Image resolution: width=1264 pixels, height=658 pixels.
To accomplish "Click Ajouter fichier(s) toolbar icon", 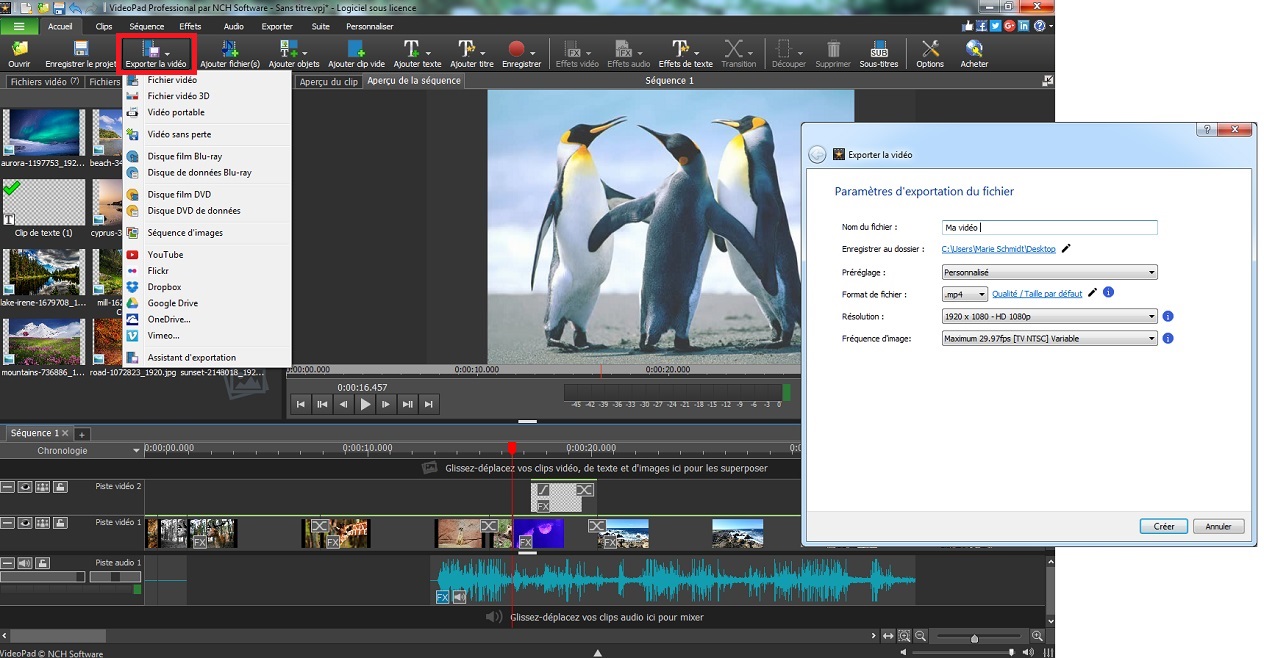I will [230, 54].
